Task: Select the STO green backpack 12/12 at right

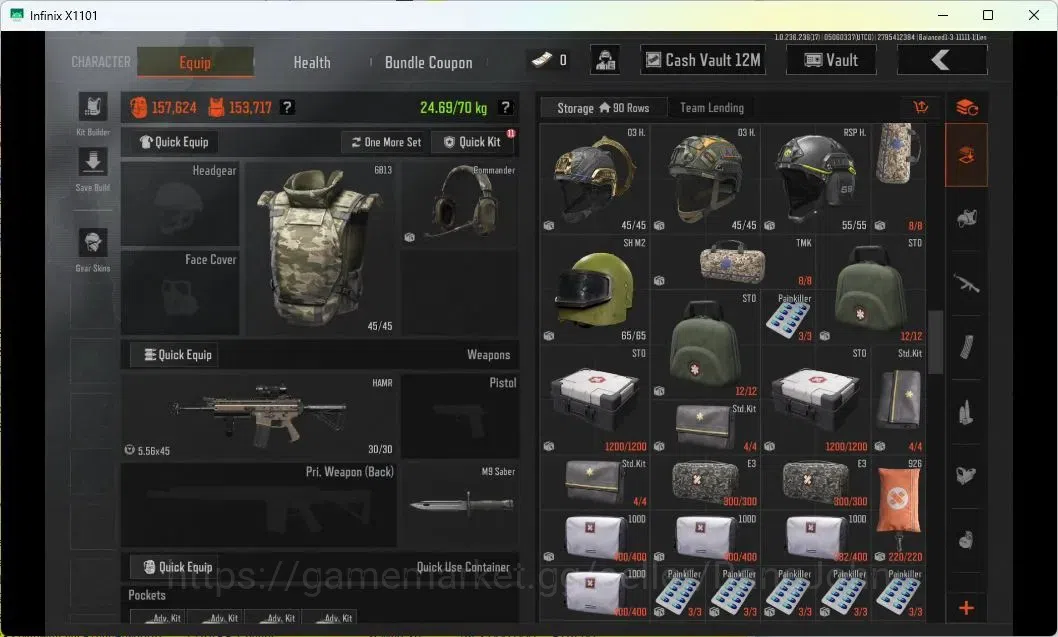Action: (870, 289)
